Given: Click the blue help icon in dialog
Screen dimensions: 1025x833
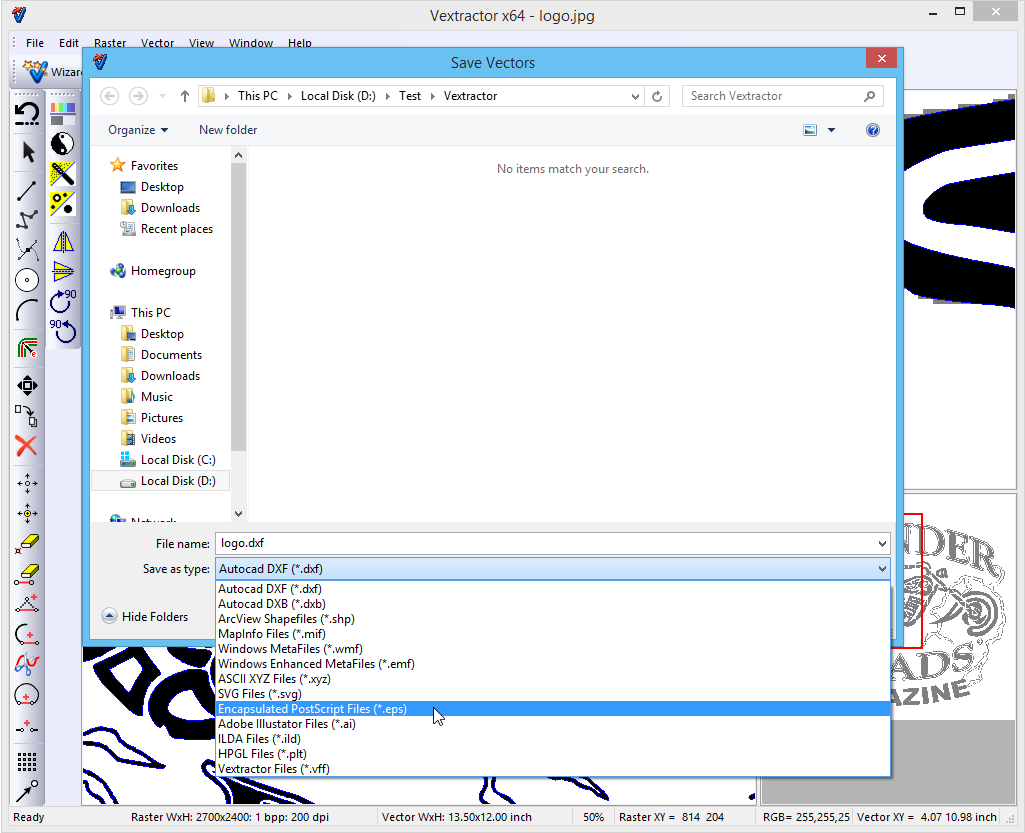Looking at the screenshot, I should tap(873, 130).
